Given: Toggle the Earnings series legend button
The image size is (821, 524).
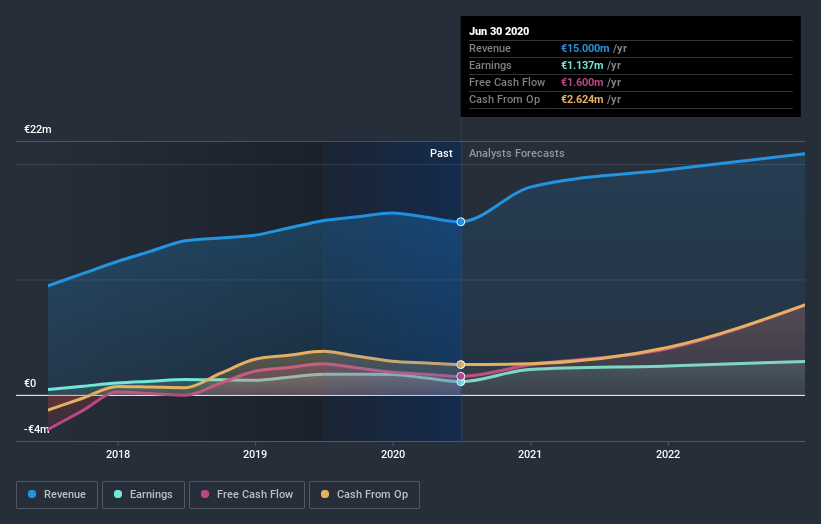Looking at the screenshot, I should click(x=143, y=495).
